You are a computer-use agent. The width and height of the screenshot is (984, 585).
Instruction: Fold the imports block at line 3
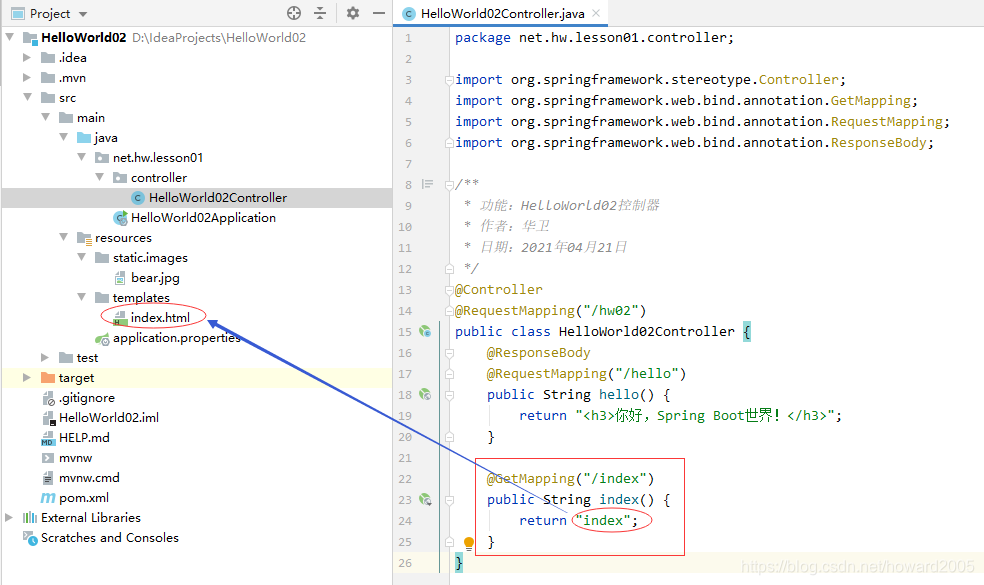[449, 80]
